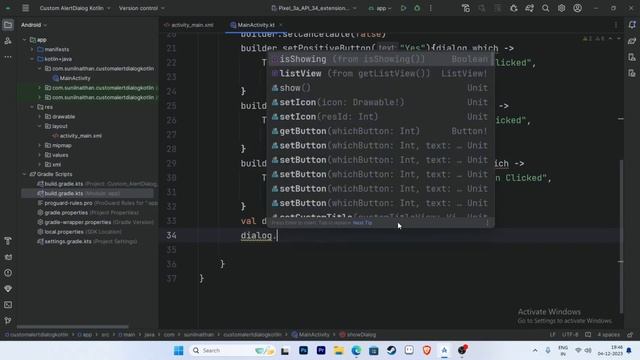The width and height of the screenshot is (640, 360).
Task: Open the Problems tool window
Action: [8, 273]
